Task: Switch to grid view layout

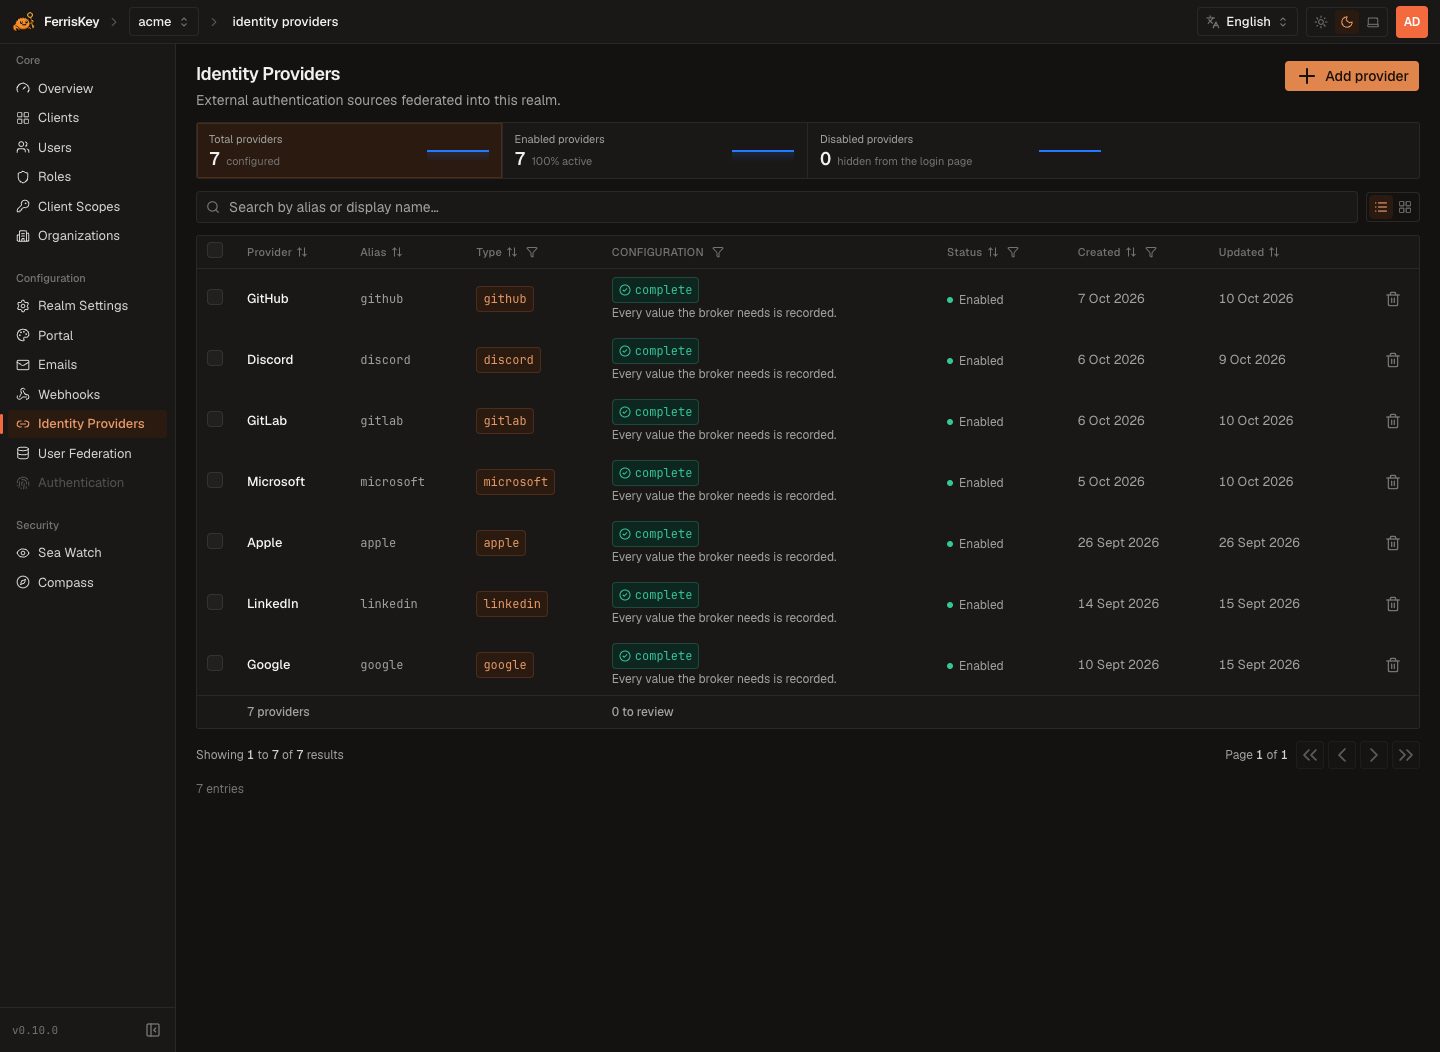Action: pos(1405,207)
